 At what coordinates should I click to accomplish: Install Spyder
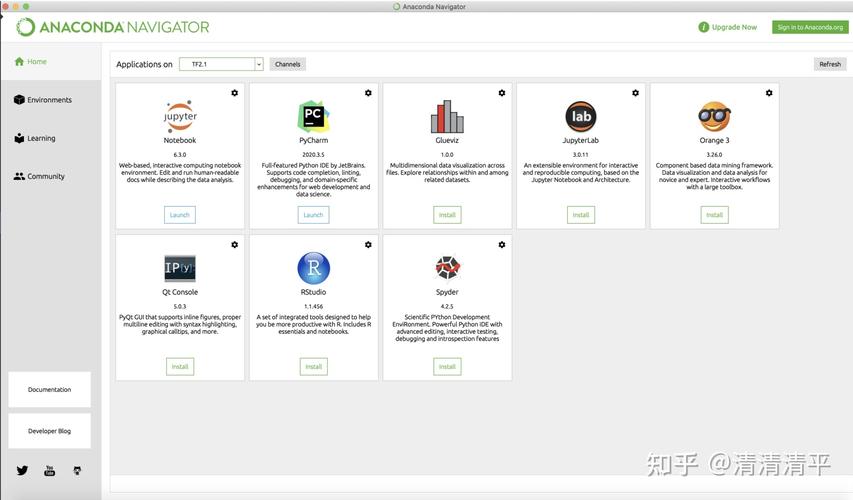(447, 367)
